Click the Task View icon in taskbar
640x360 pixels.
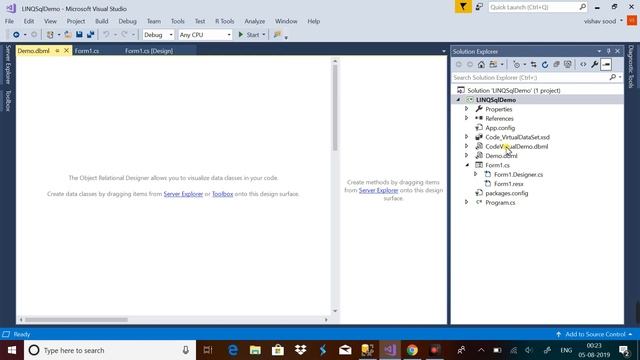pos(208,350)
